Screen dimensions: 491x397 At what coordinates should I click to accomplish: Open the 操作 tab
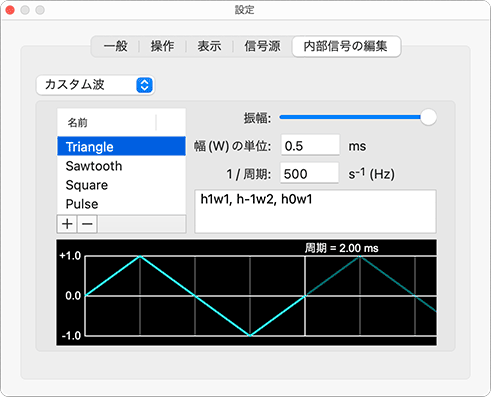162,46
